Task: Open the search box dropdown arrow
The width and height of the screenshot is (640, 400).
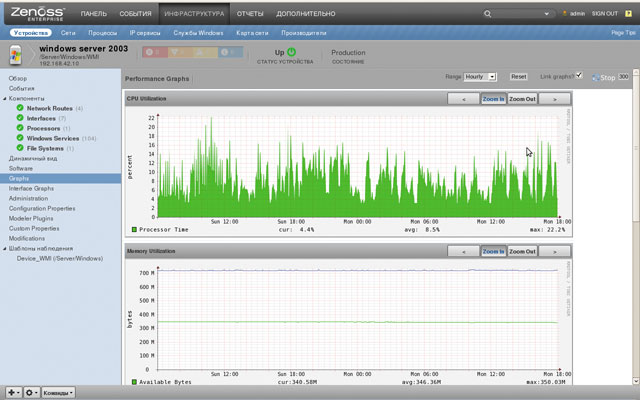Action: click(547, 14)
